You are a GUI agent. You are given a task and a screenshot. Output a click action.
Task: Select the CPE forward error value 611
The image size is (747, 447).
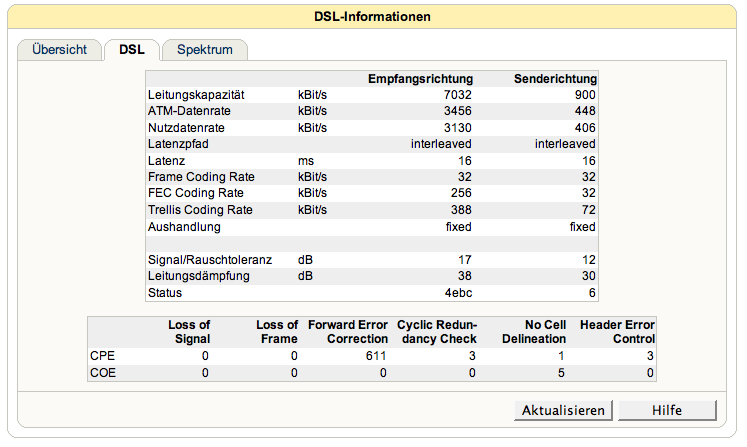point(375,355)
